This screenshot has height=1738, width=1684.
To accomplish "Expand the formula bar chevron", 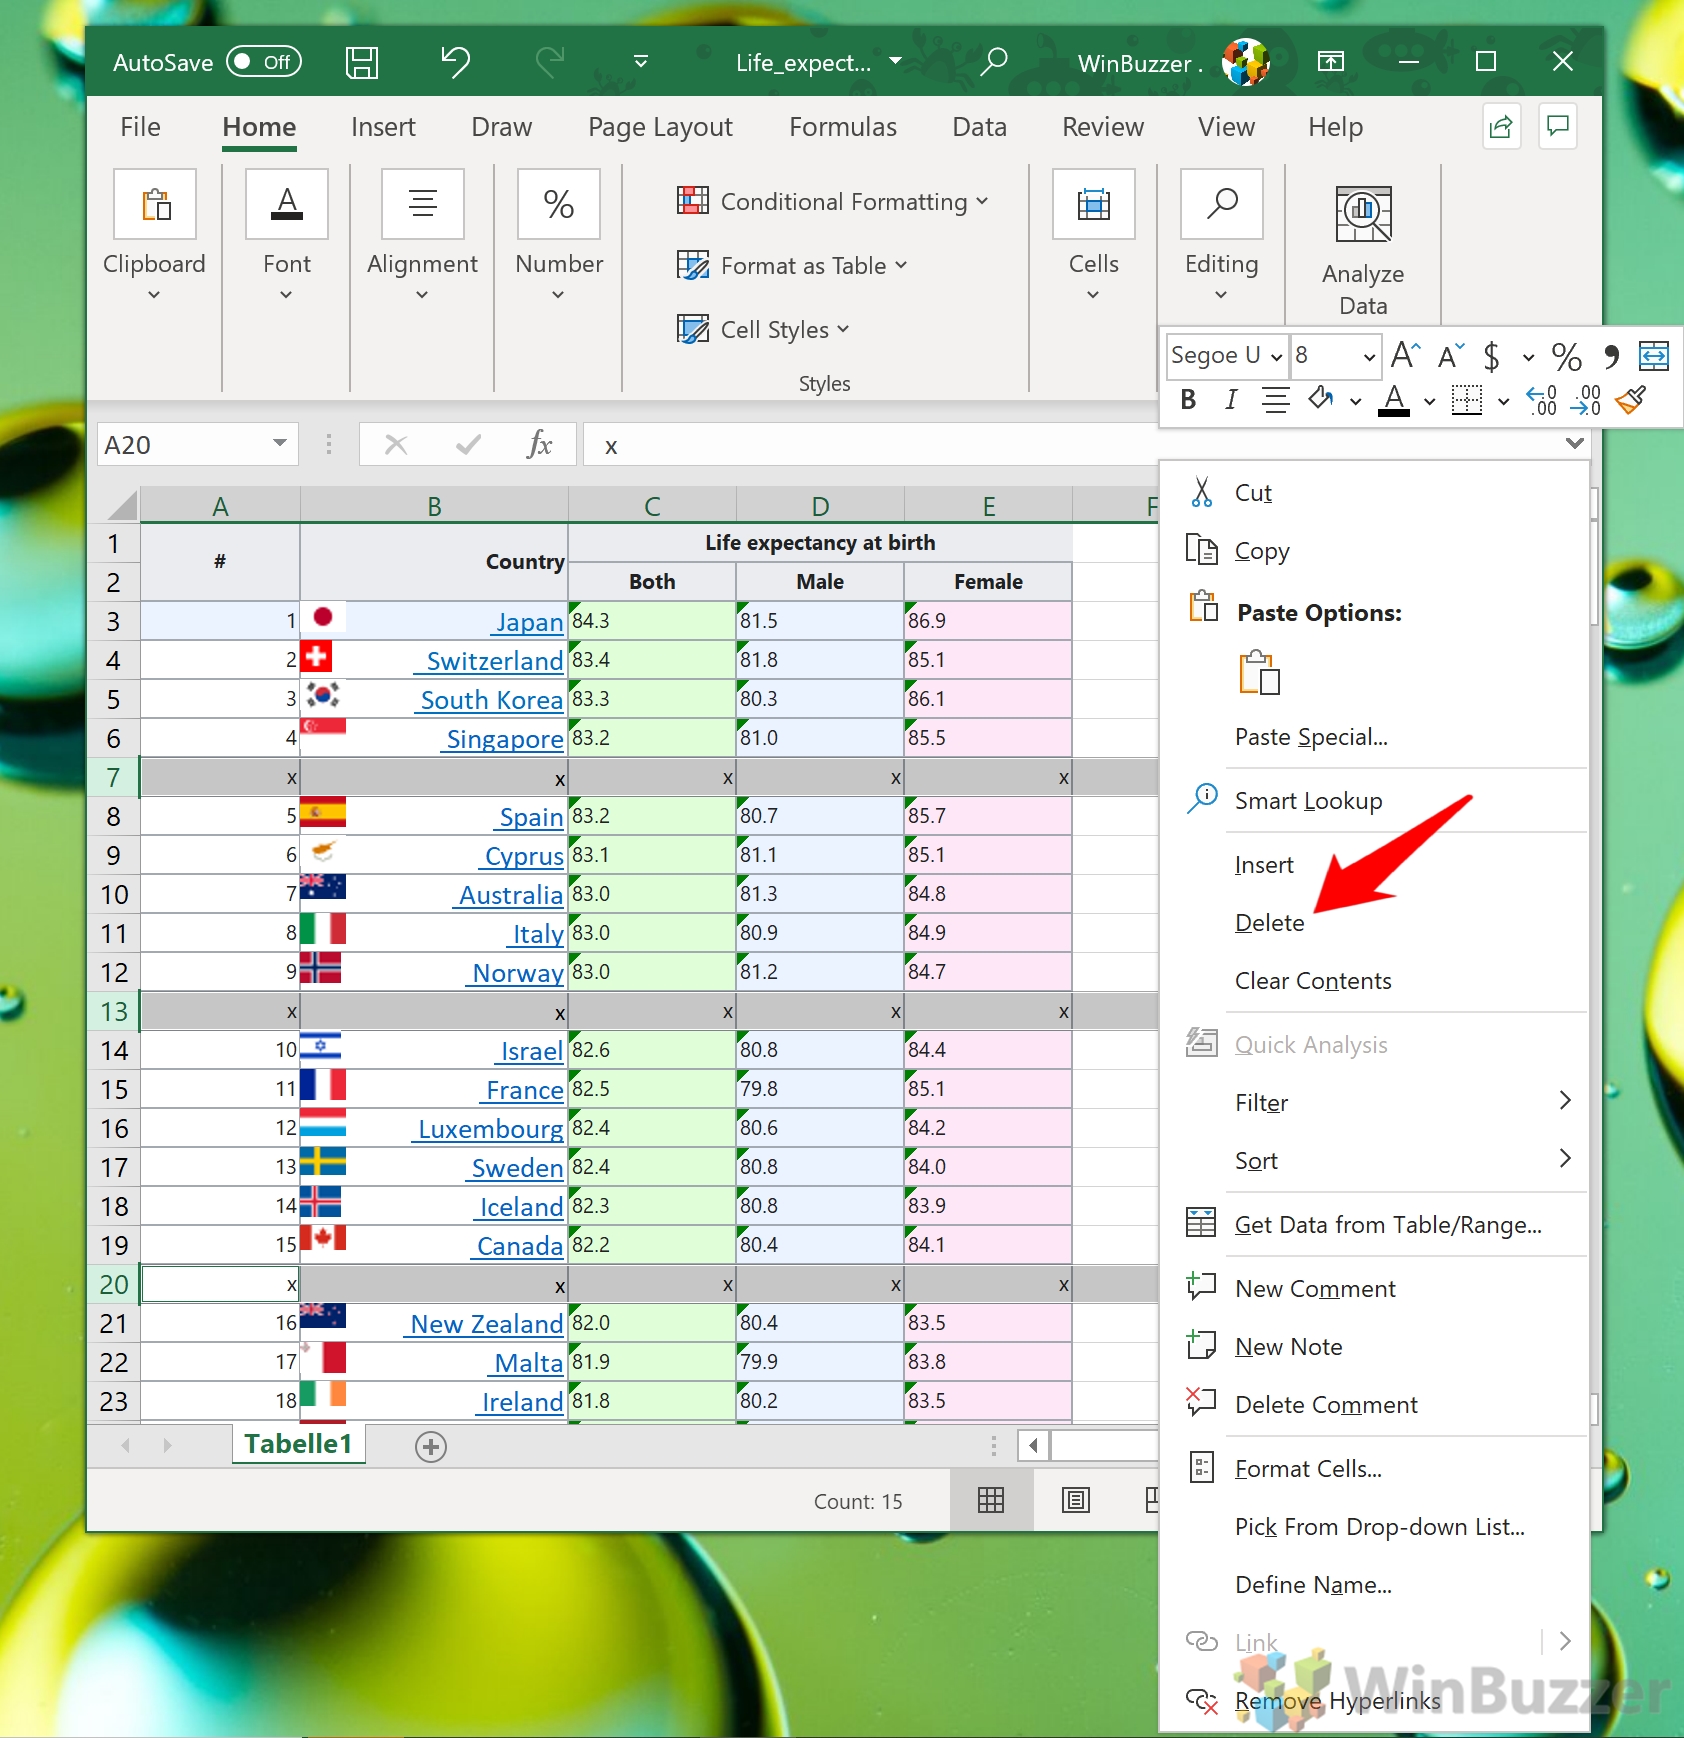I will (x=1575, y=443).
